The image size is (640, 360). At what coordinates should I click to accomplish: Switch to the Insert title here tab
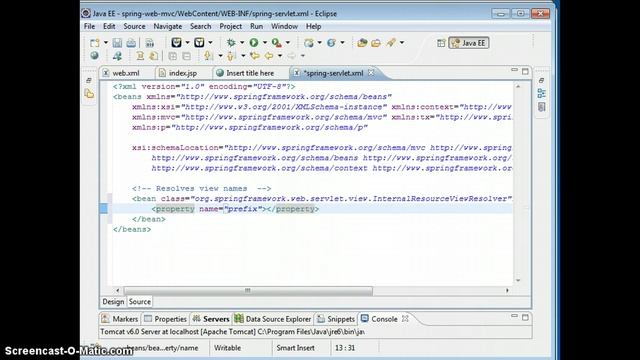click(250, 73)
